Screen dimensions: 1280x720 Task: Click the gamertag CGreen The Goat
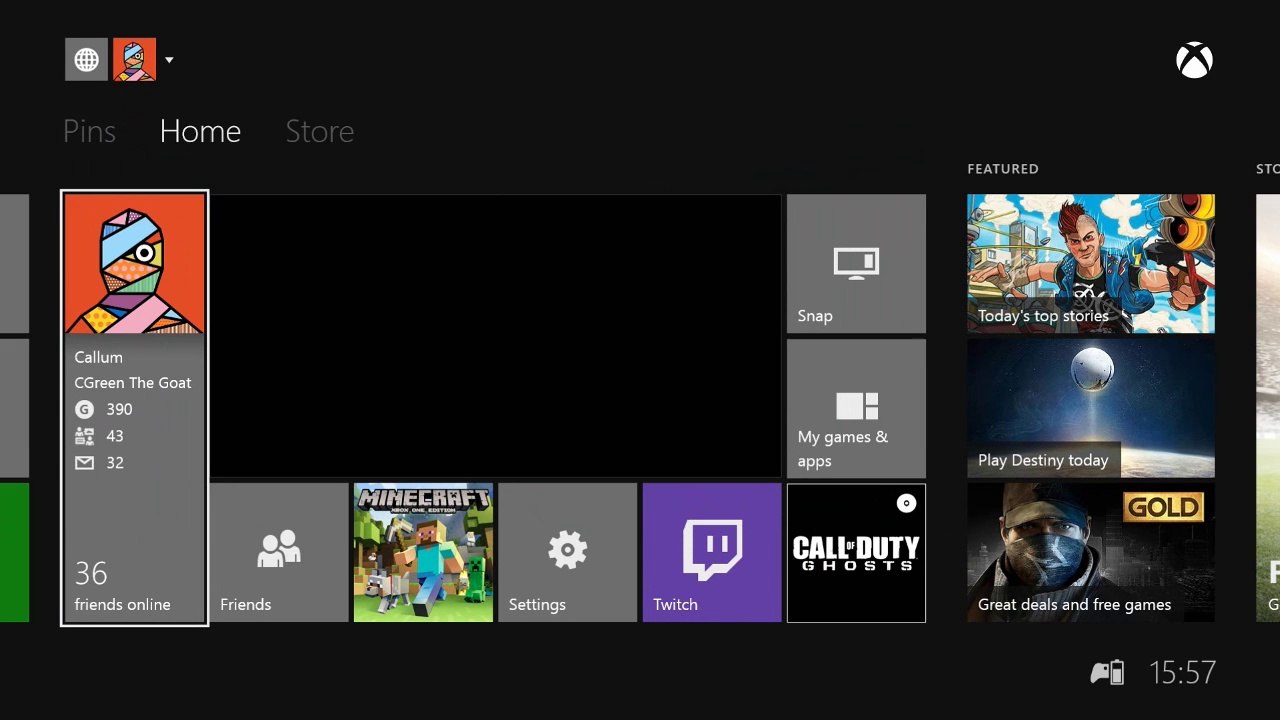133,383
